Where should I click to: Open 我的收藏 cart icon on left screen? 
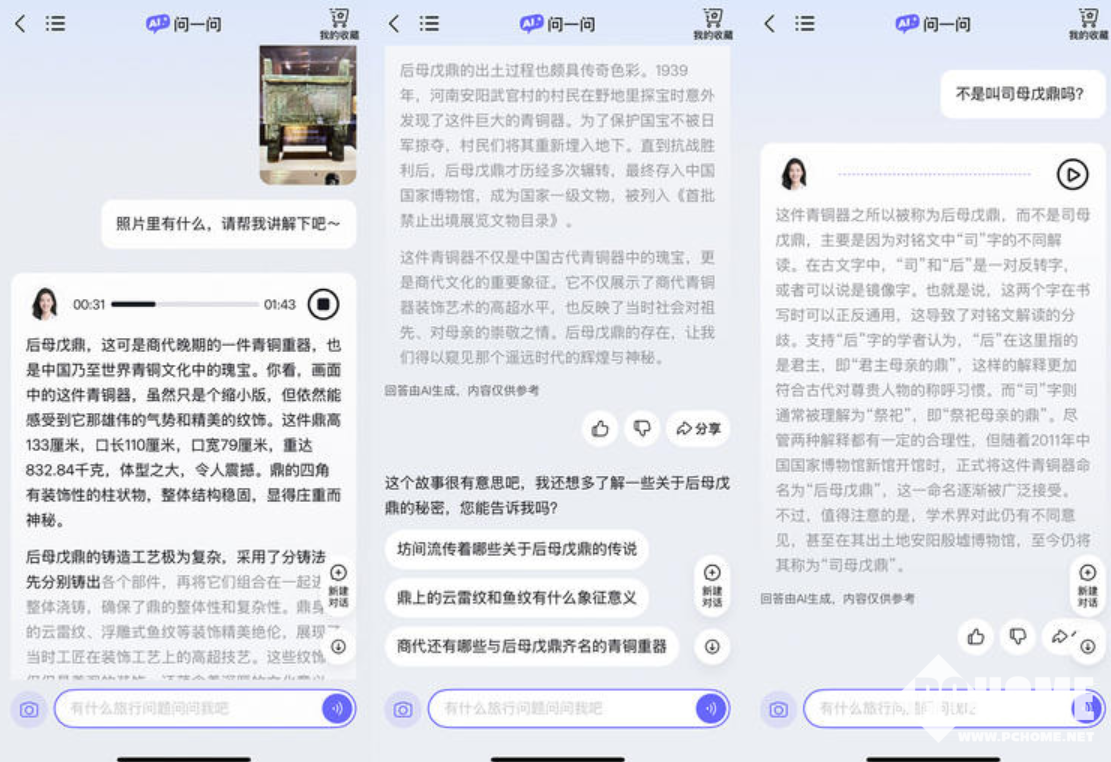(x=340, y=23)
